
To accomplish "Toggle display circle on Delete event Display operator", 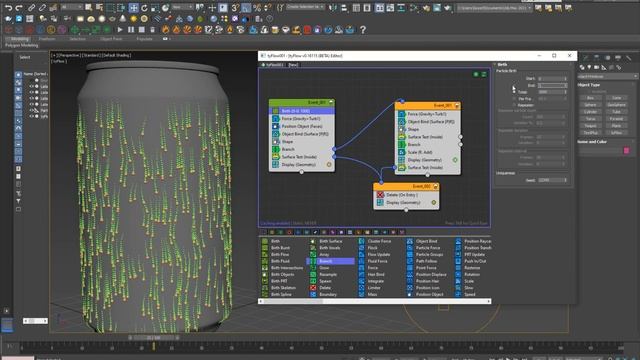I will 433,202.
